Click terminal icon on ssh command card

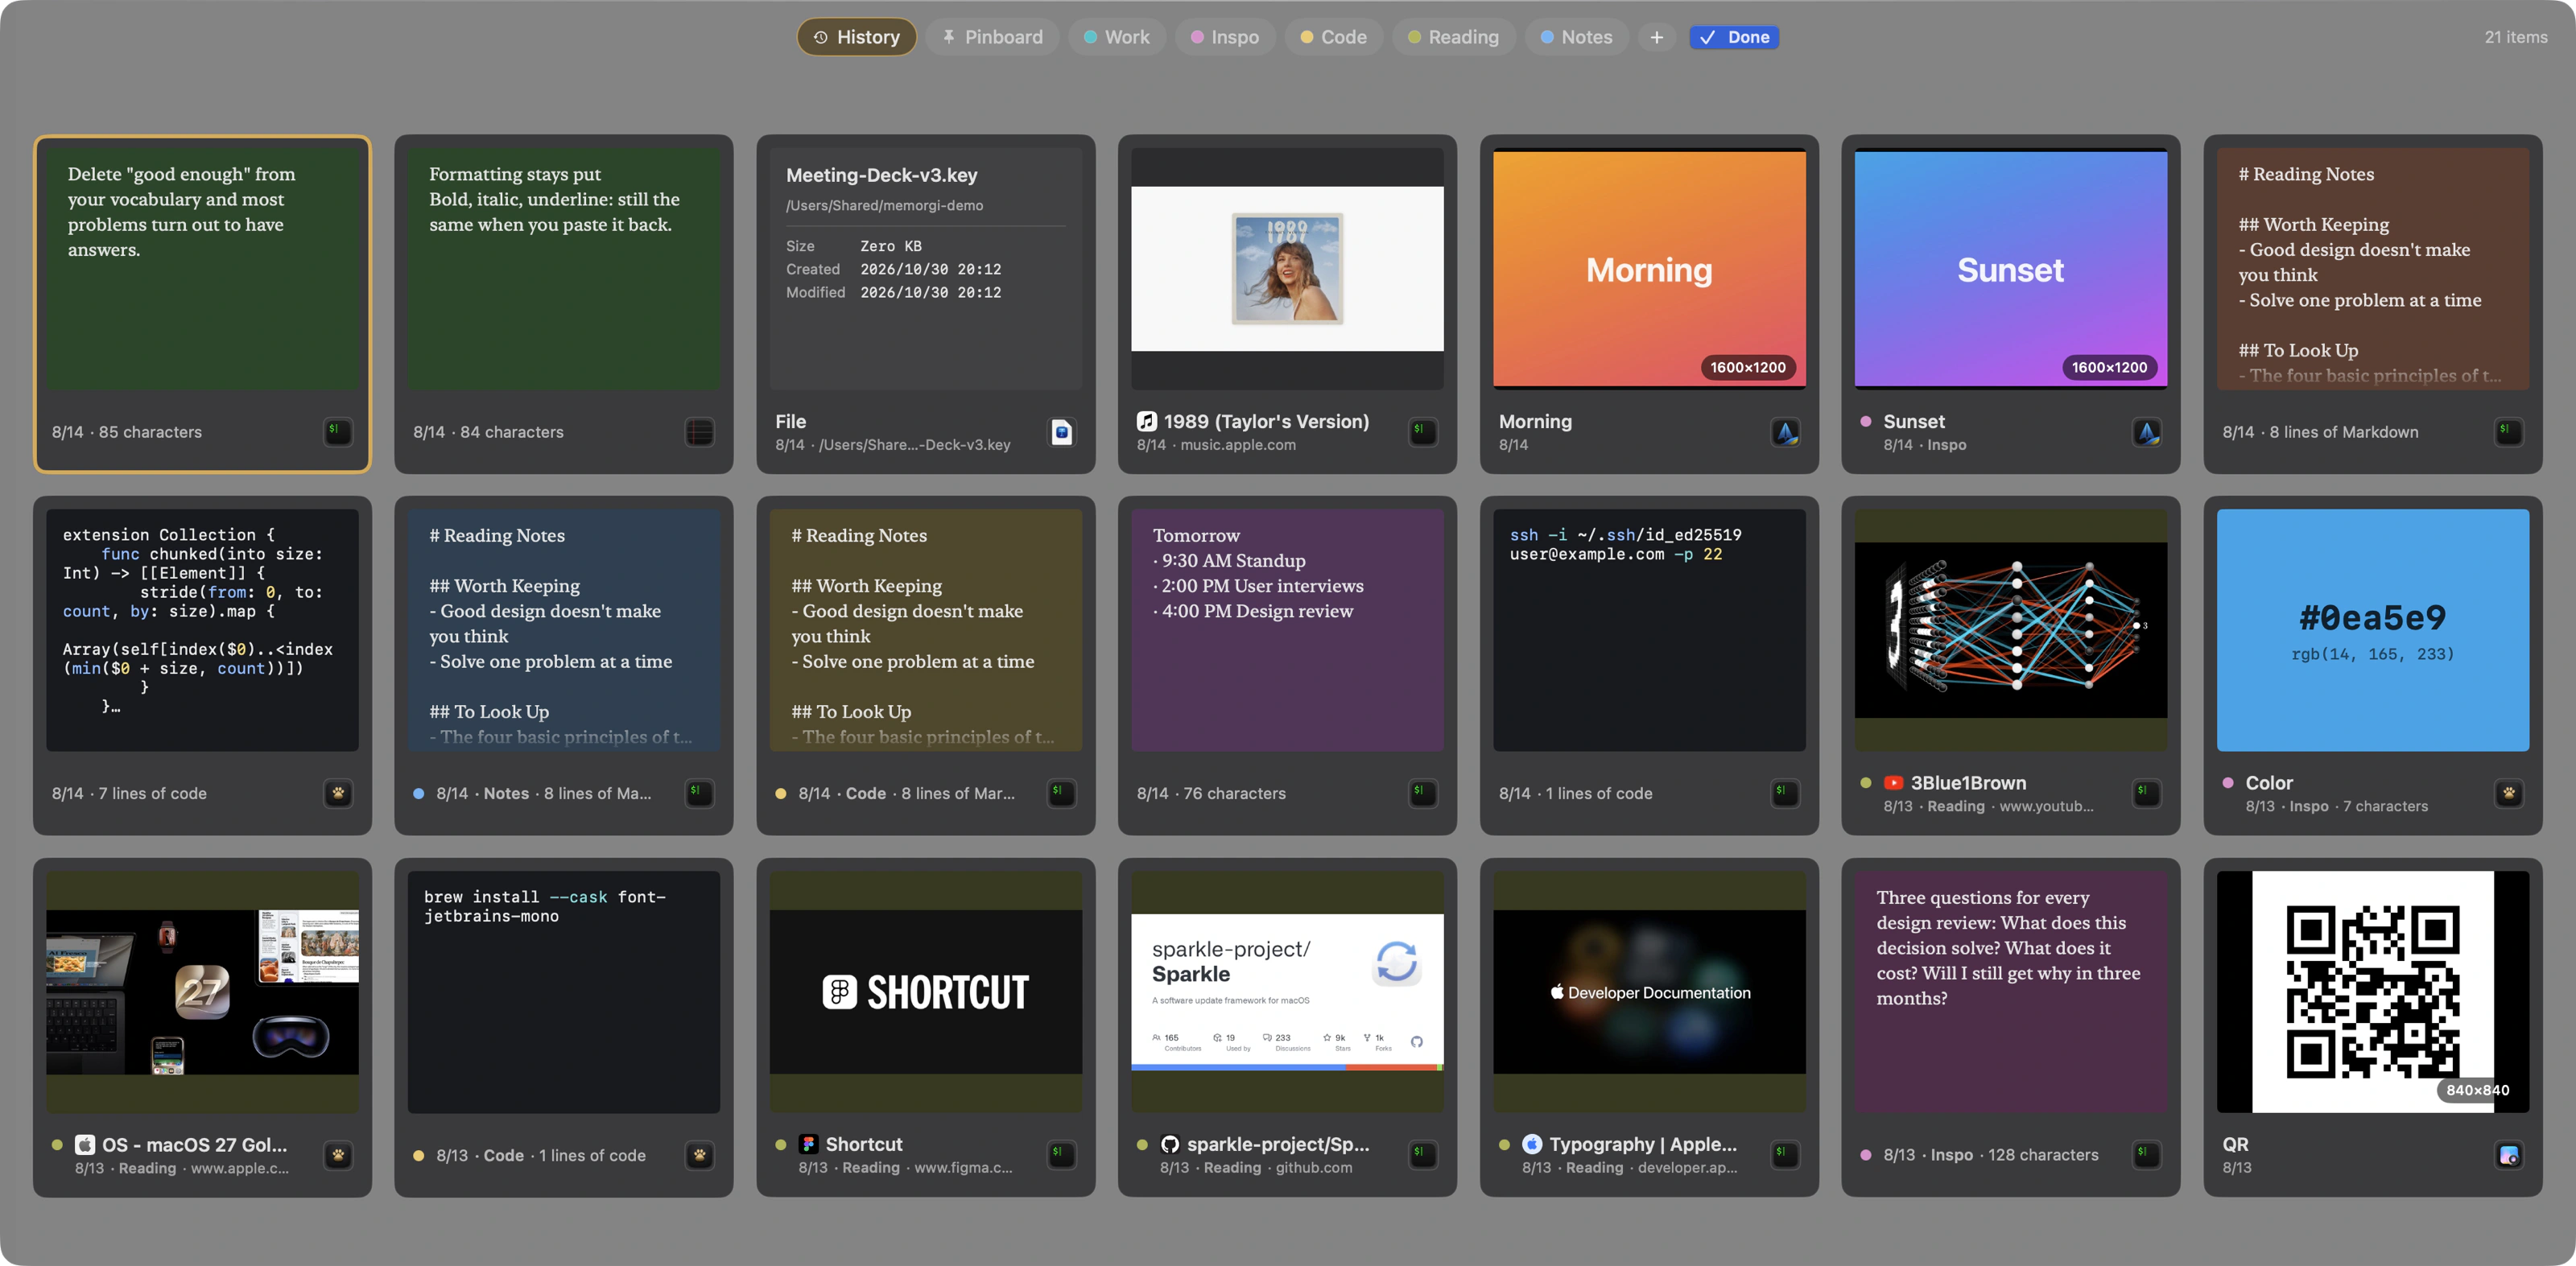point(1786,793)
